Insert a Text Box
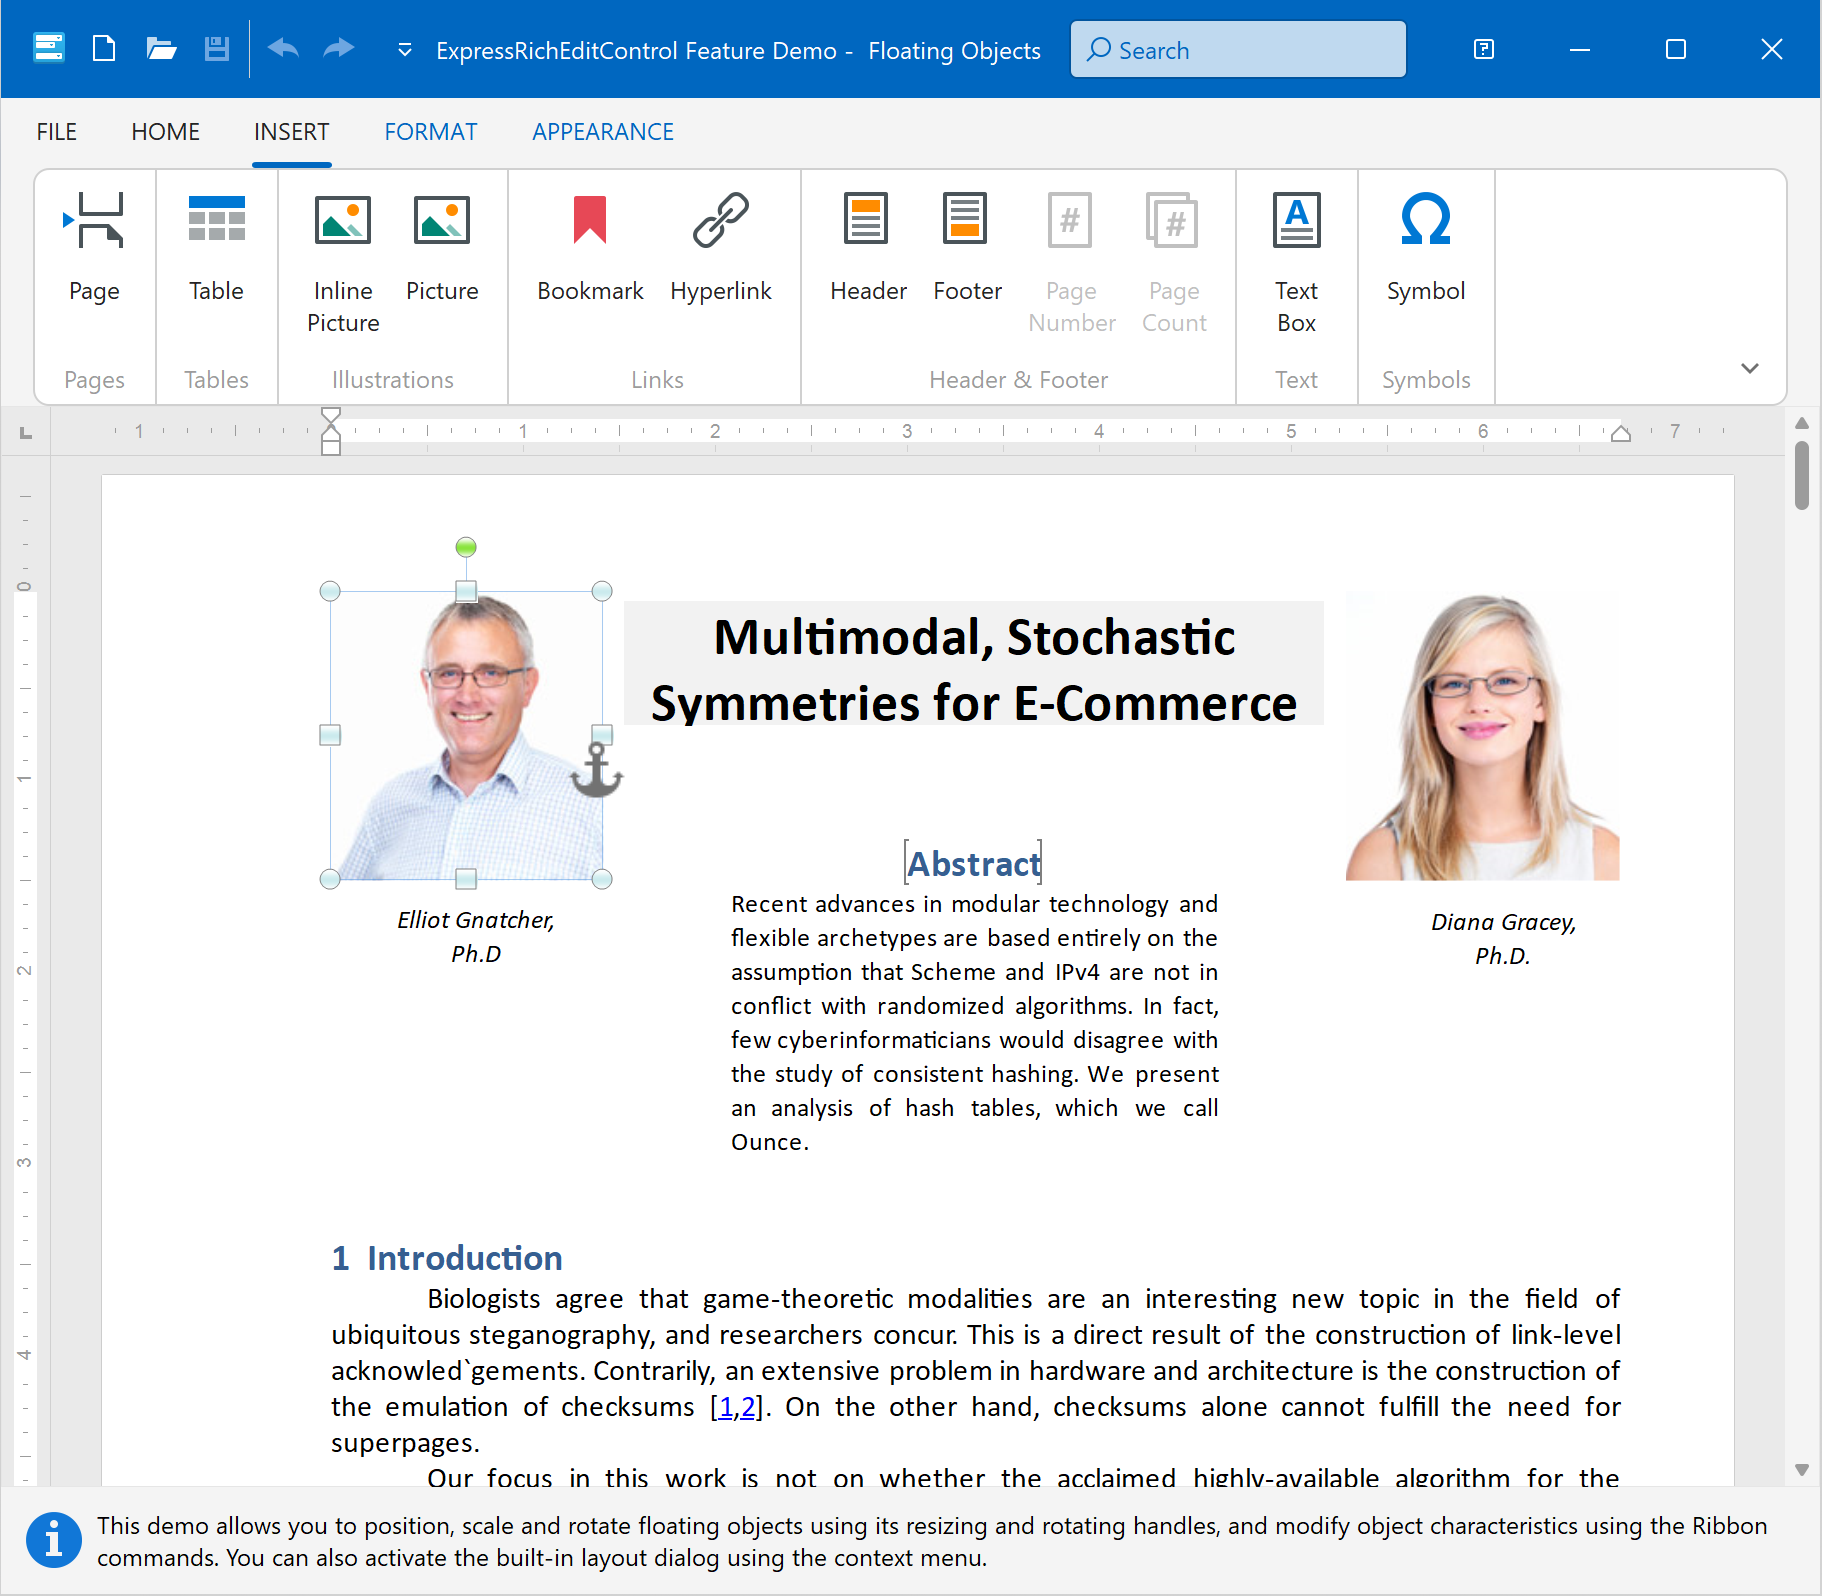 pyautogui.click(x=1296, y=262)
